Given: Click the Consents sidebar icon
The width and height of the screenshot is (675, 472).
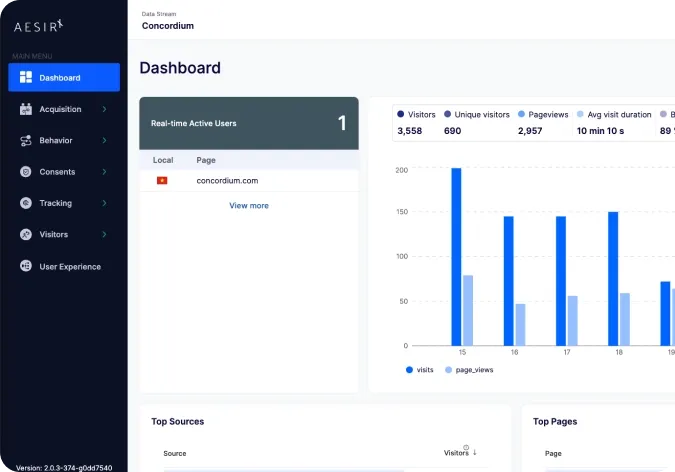Looking at the screenshot, I should pos(26,172).
